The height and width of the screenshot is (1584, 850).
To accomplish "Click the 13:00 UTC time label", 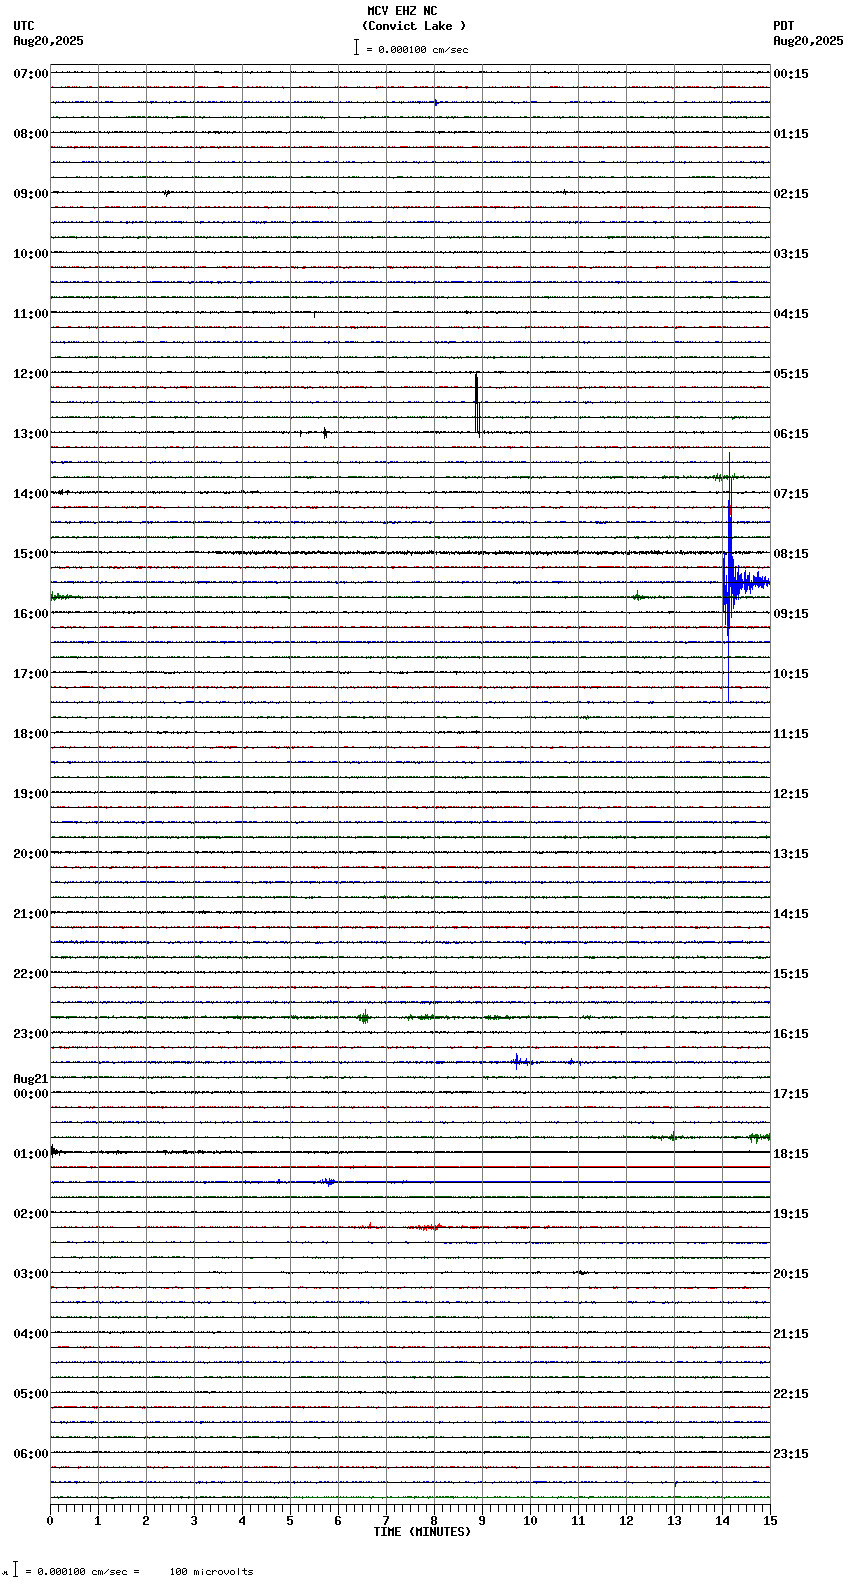I will pos(31,434).
